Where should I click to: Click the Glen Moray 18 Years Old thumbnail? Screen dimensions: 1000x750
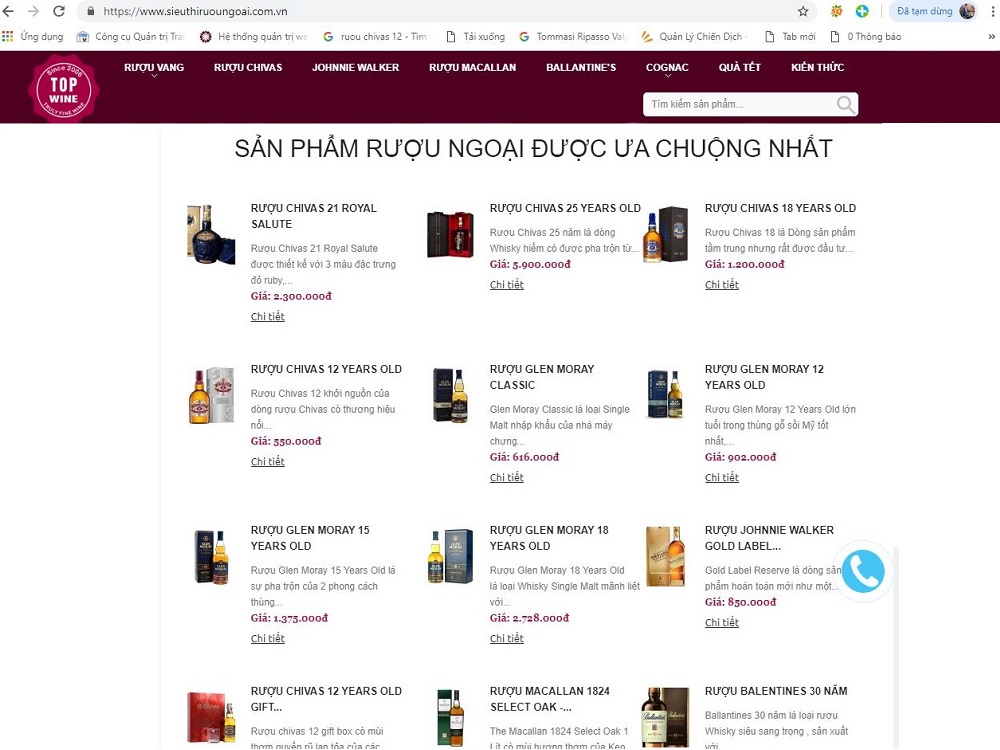(450, 556)
